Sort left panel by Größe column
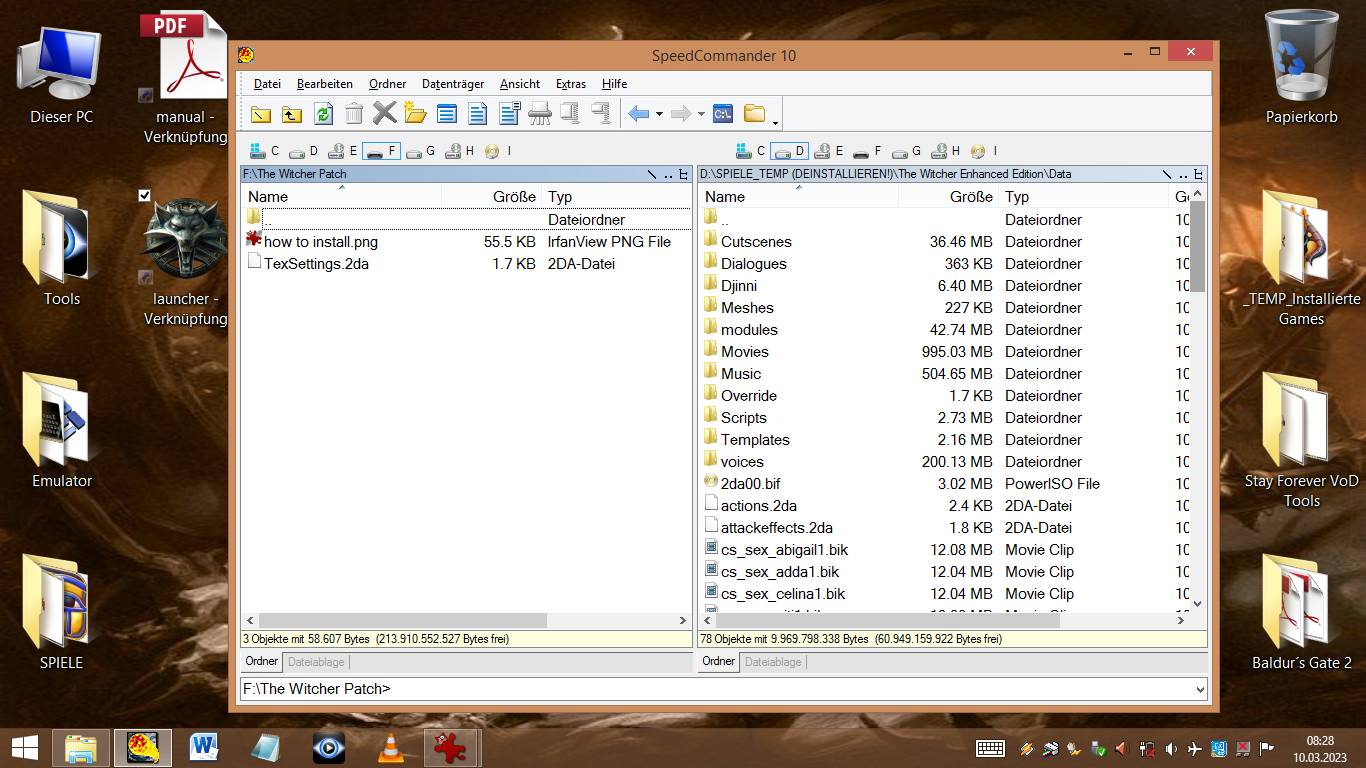1366x768 pixels. point(491,197)
